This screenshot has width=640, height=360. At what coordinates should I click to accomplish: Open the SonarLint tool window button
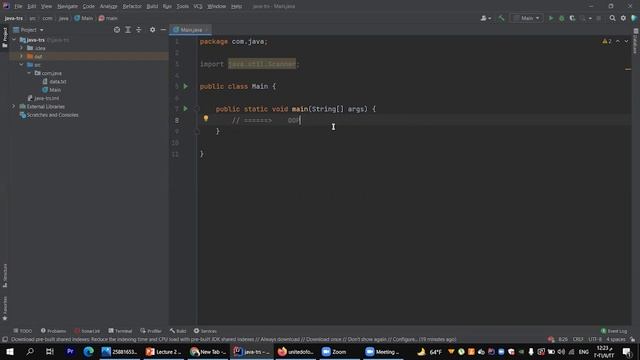tap(87, 331)
